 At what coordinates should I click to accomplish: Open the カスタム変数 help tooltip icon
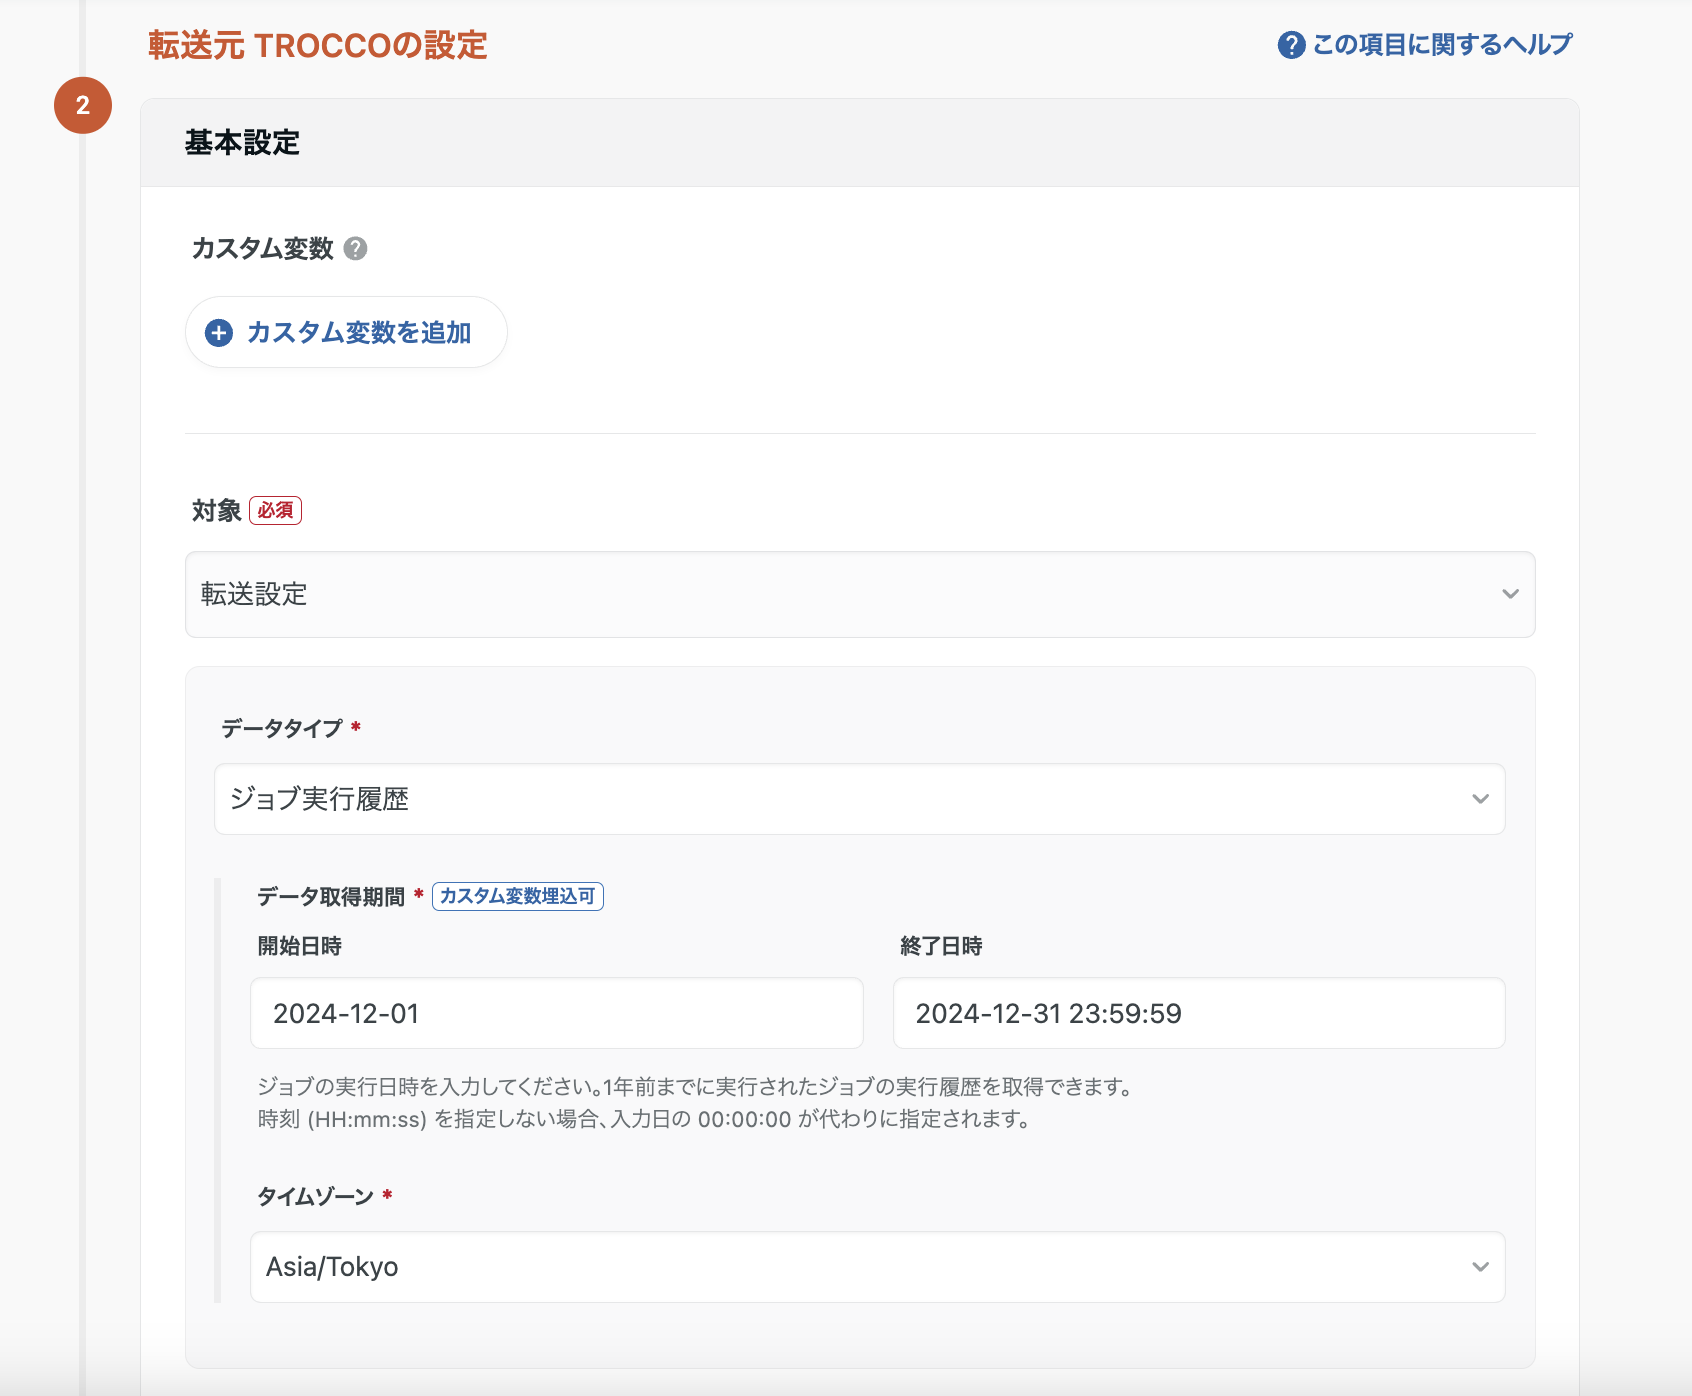tap(357, 248)
